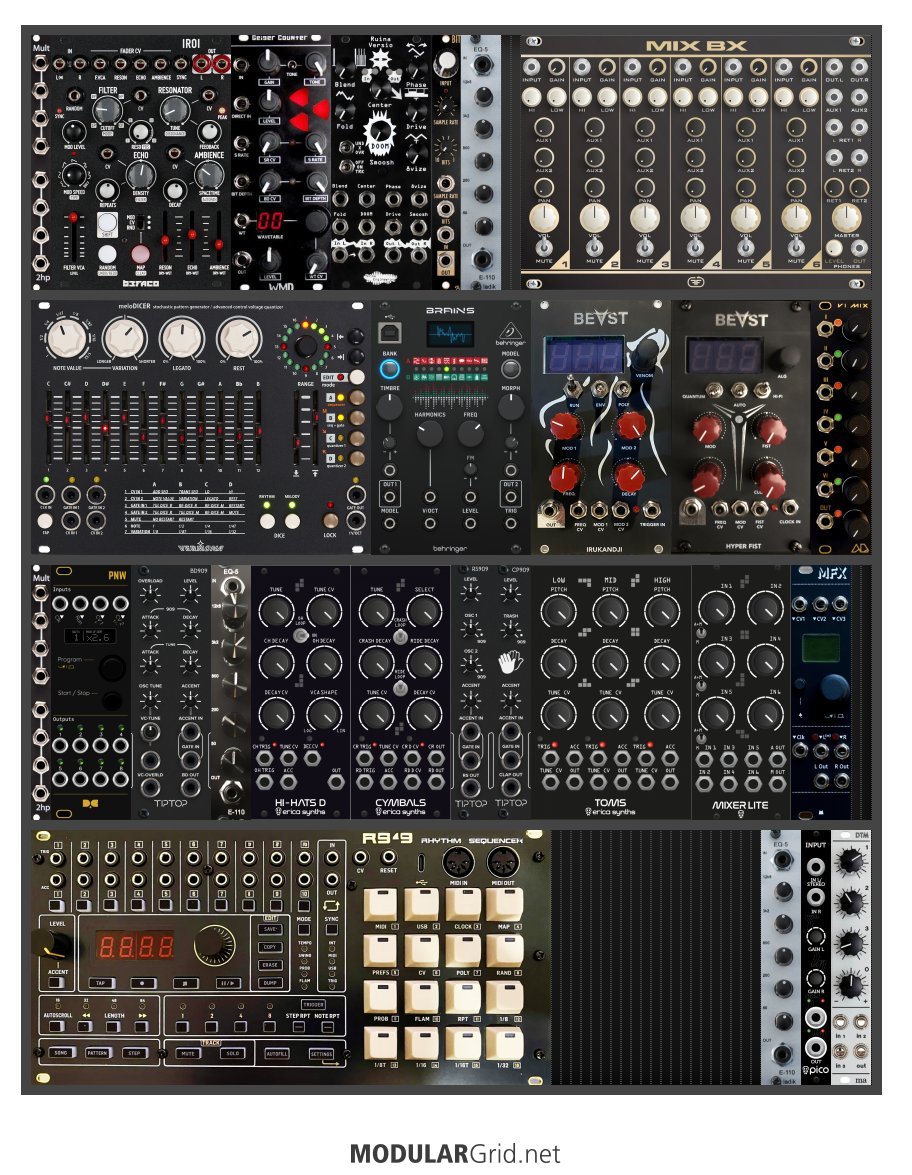Click the IROI FILTER VCA fader

pyautogui.click(x=73, y=237)
